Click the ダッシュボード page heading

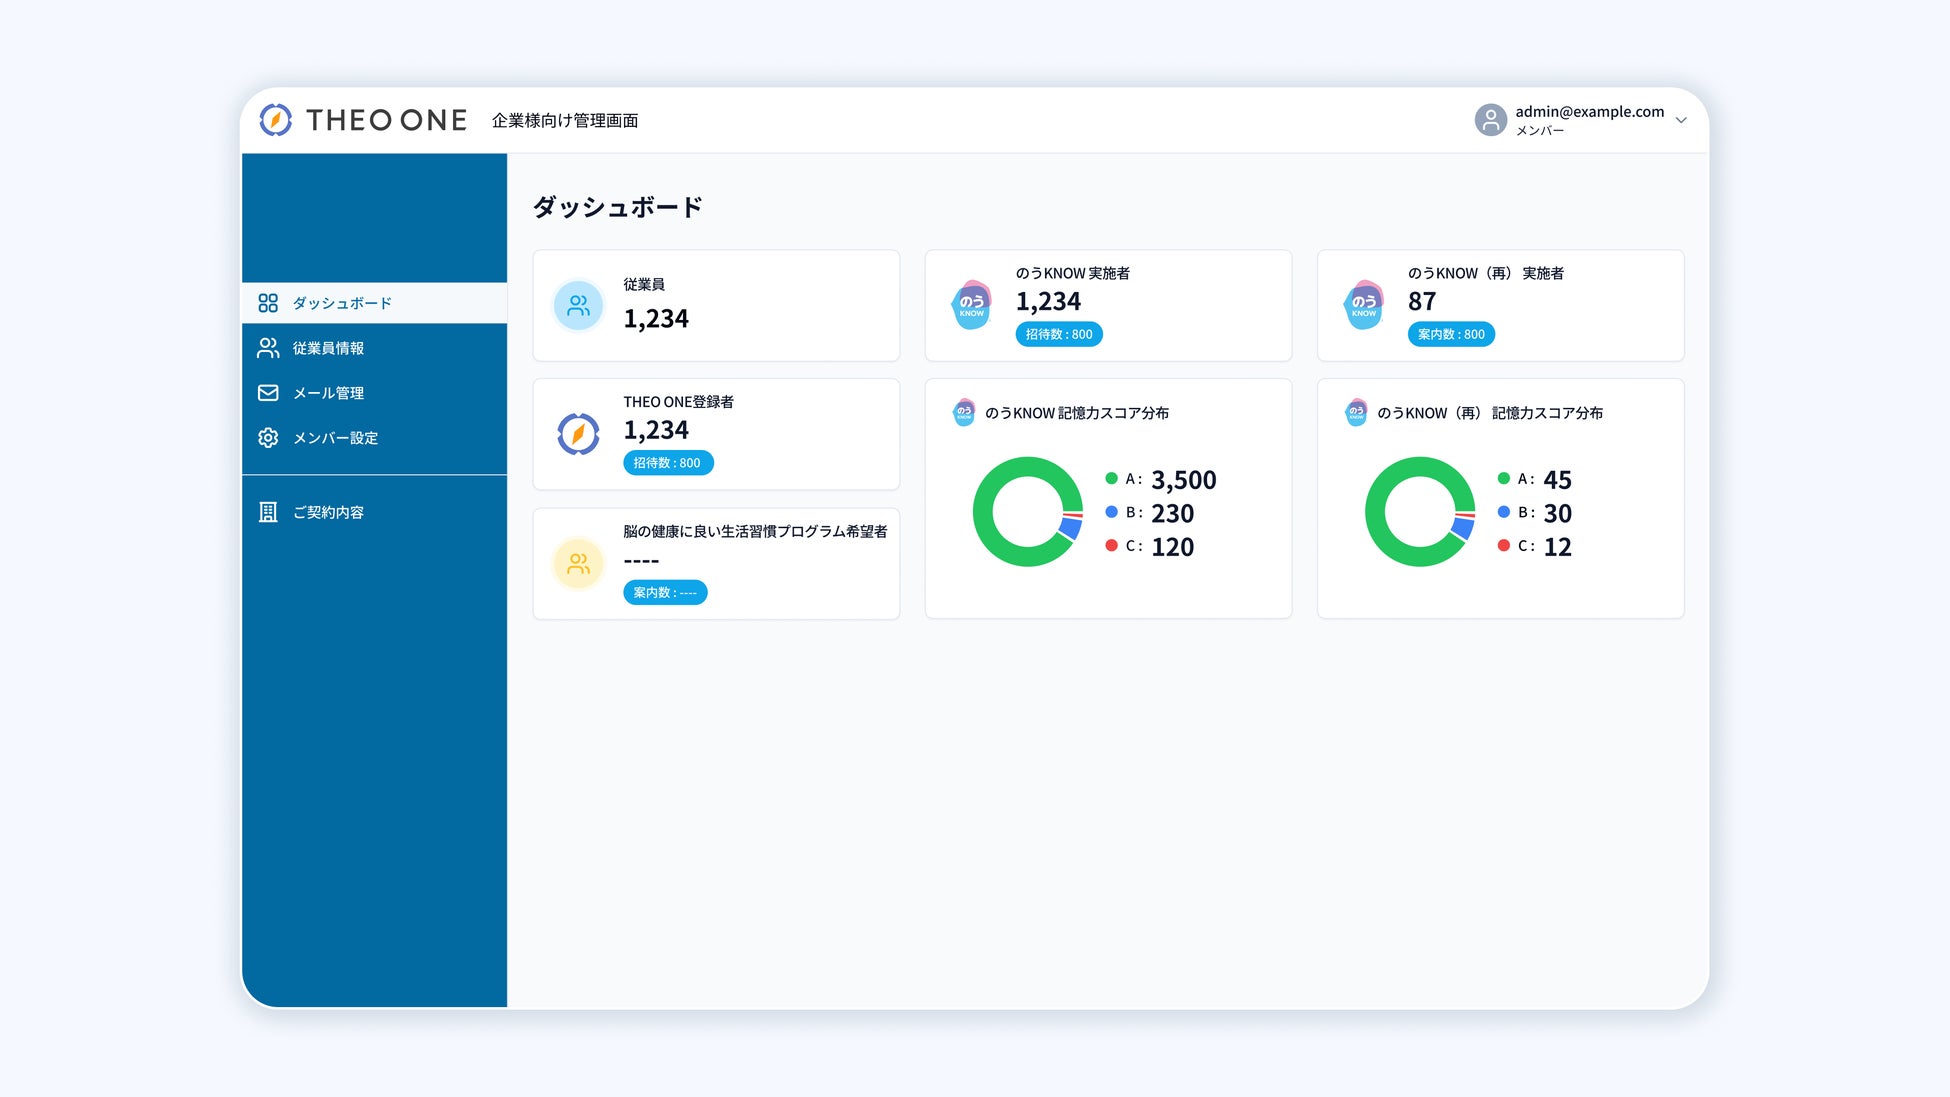coord(617,207)
